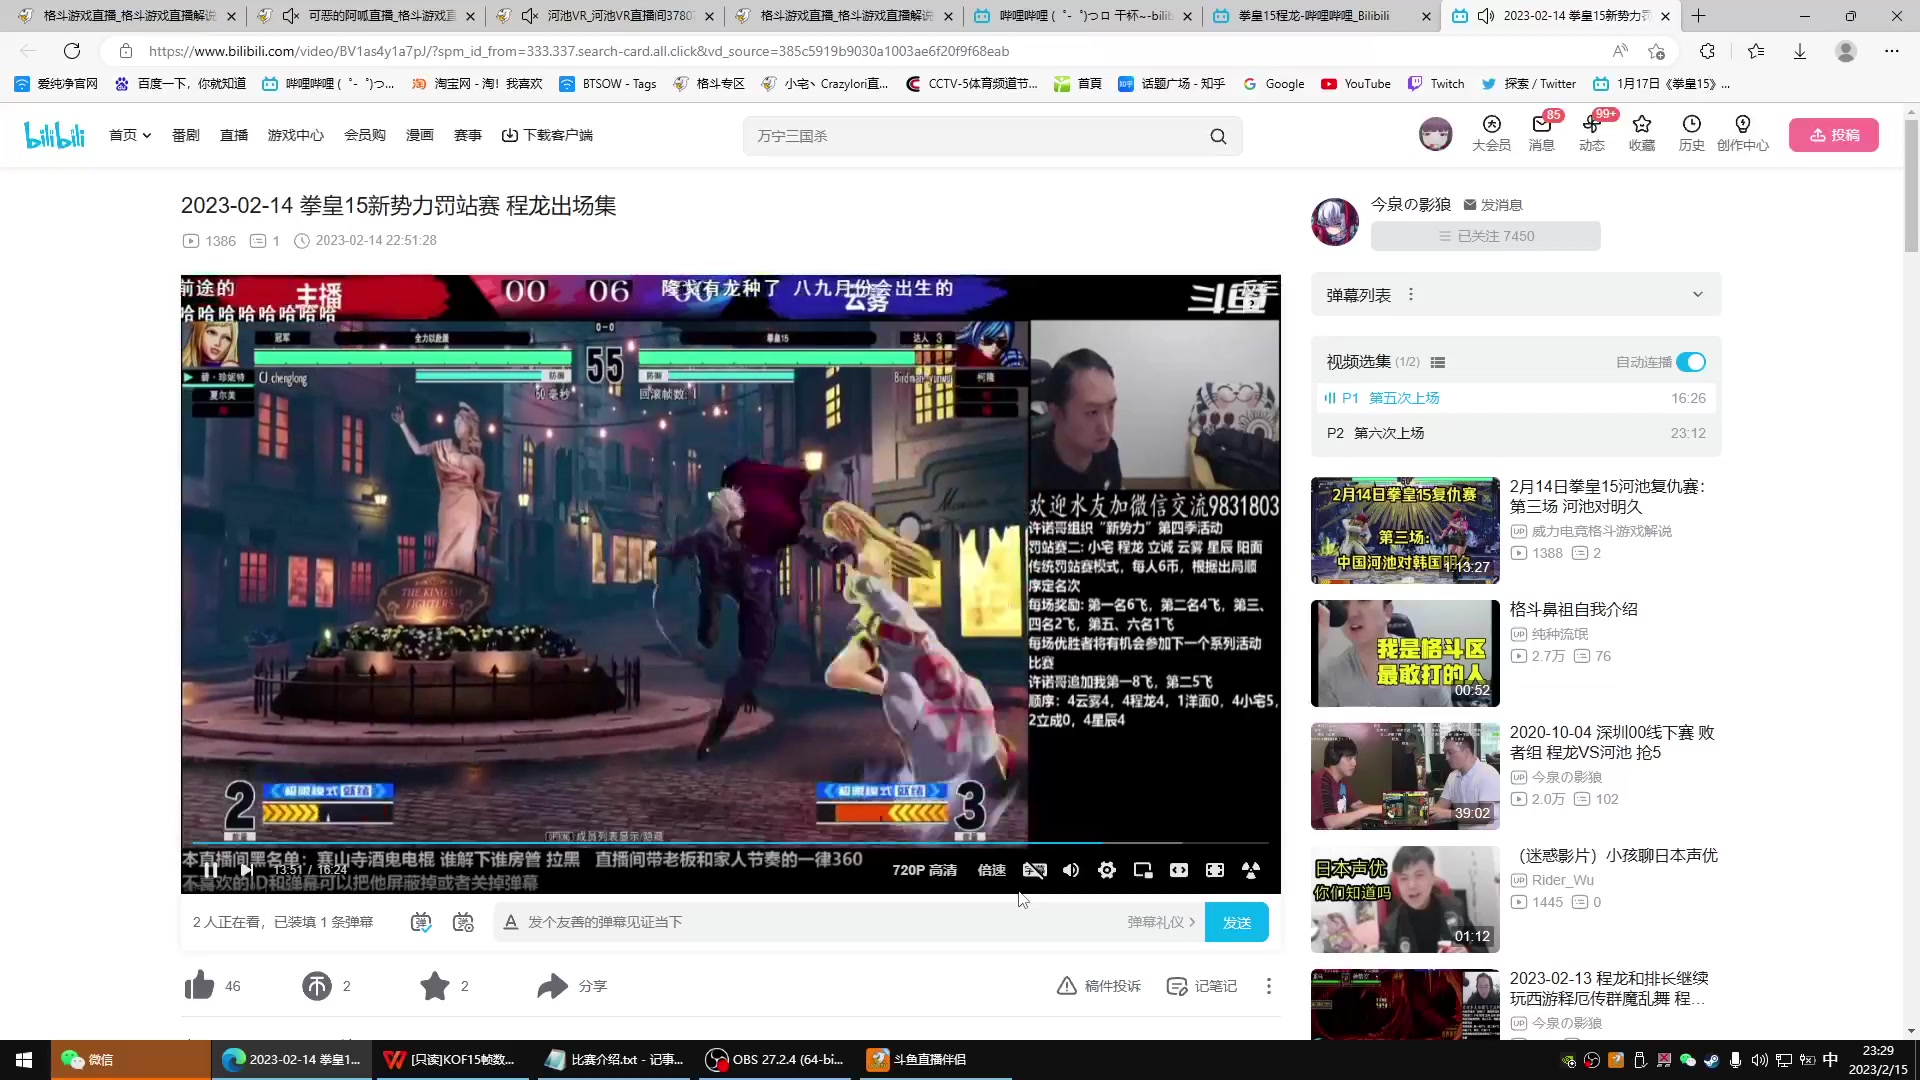Open video player settings gear
This screenshot has height=1080, width=1920.
[x=1107, y=870]
